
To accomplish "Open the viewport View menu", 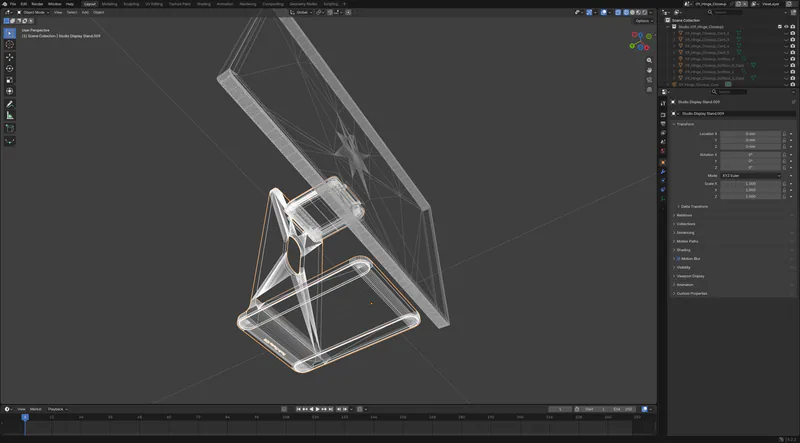I will (58, 12).
